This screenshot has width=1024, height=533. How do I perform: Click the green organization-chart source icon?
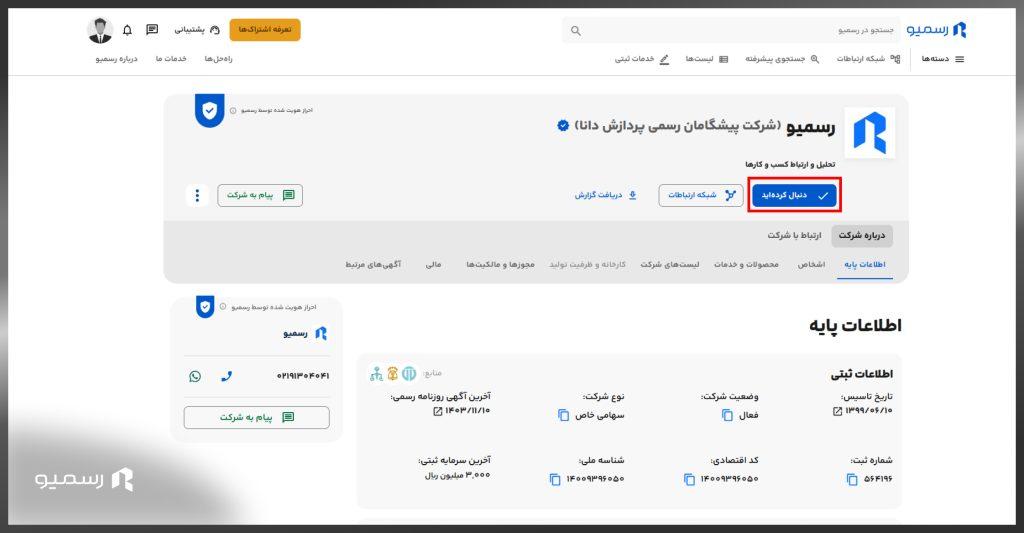tap(376, 374)
